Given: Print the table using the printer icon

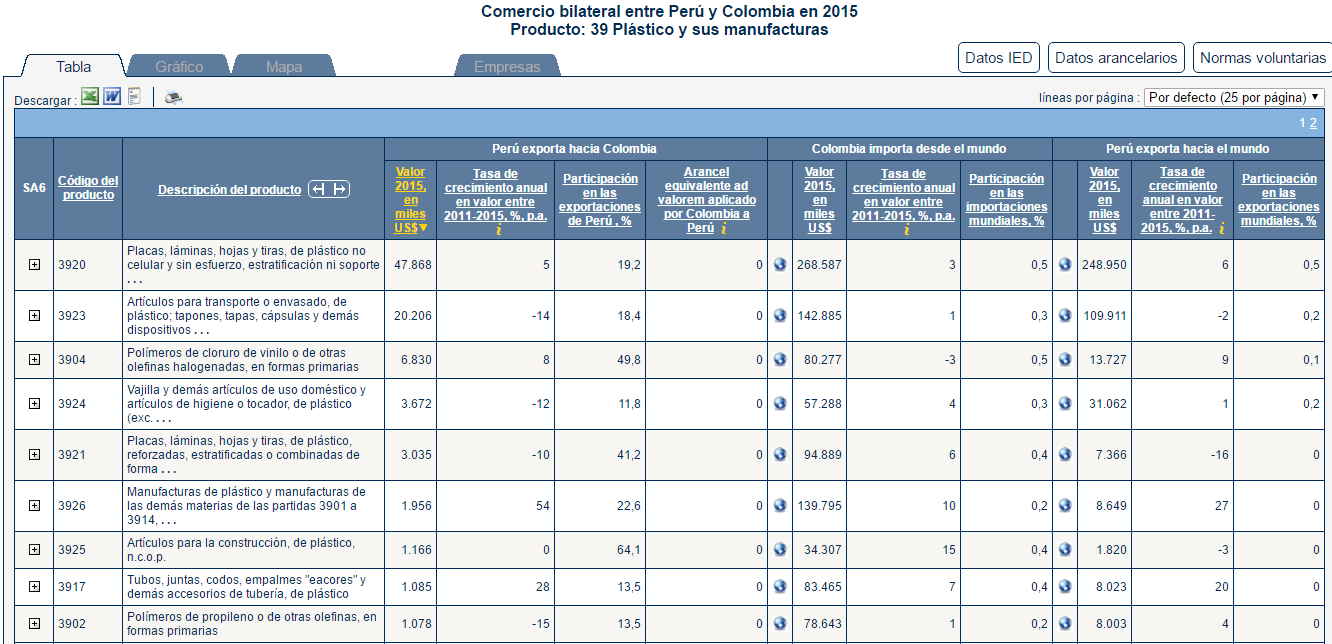Looking at the screenshot, I should click(174, 98).
